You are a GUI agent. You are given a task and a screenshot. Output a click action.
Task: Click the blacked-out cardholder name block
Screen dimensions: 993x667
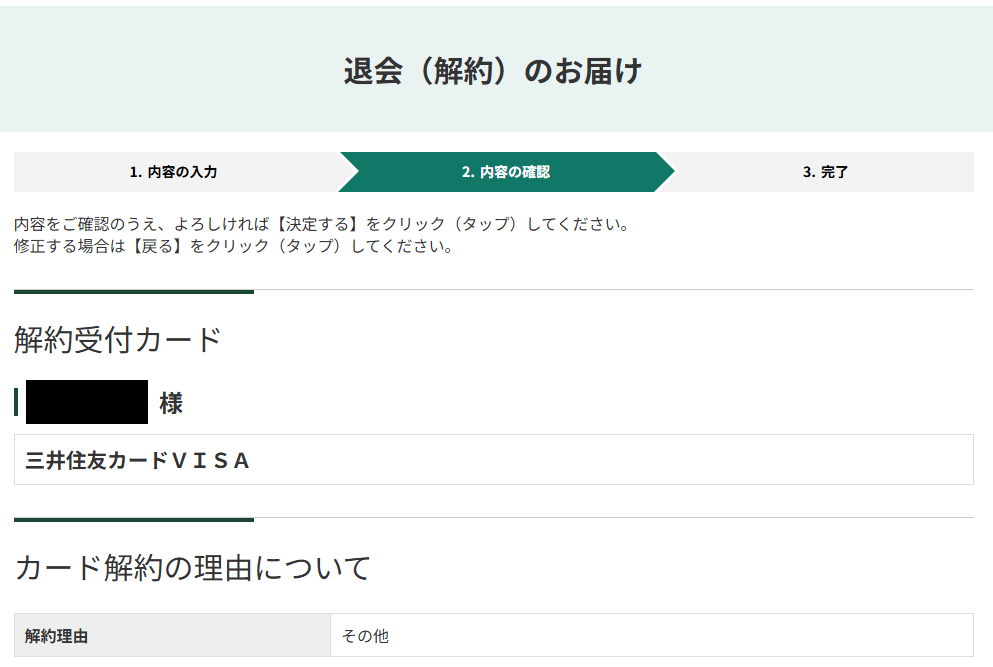coord(87,402)
